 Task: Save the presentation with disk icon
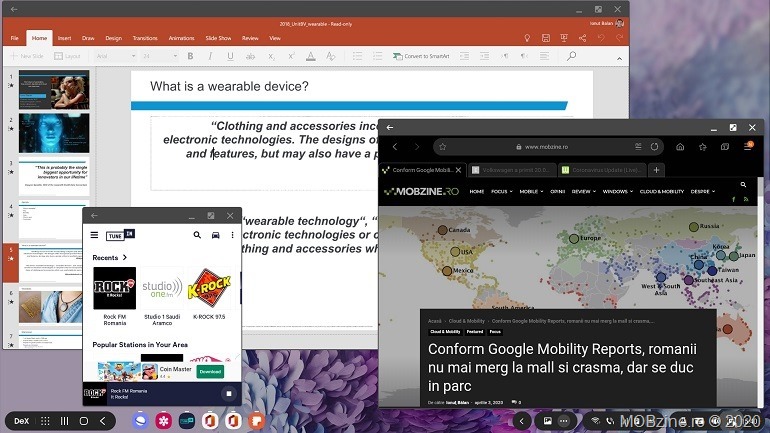pyautogui.click(x=546, y=38)
